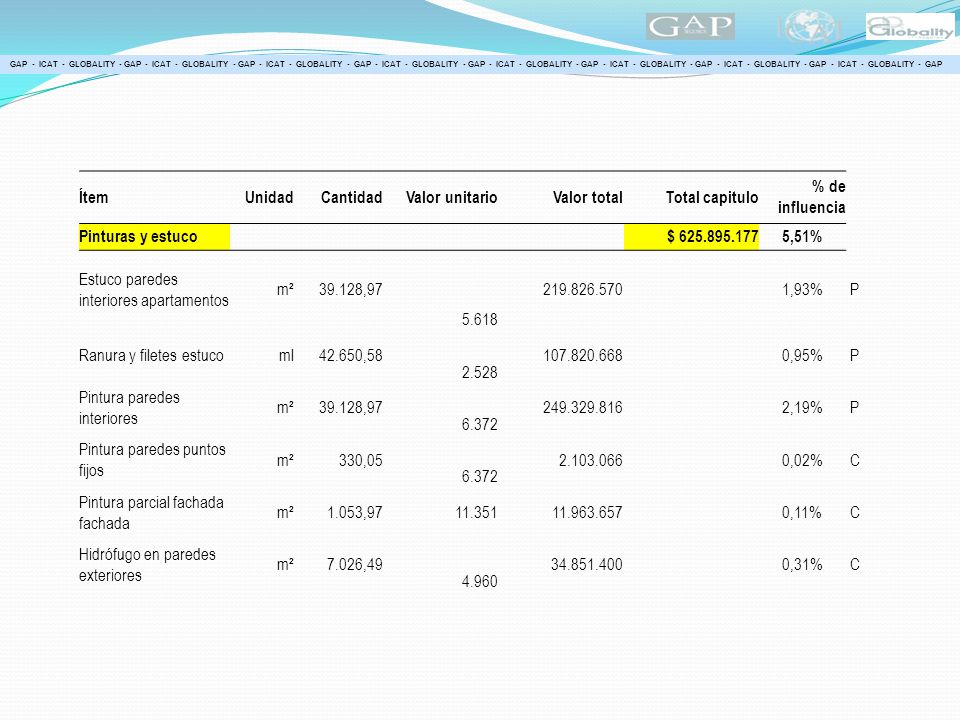Click quantity 39.128,97 in Estuco paredes row
This screenshot has width=960, height=720.
351,290
